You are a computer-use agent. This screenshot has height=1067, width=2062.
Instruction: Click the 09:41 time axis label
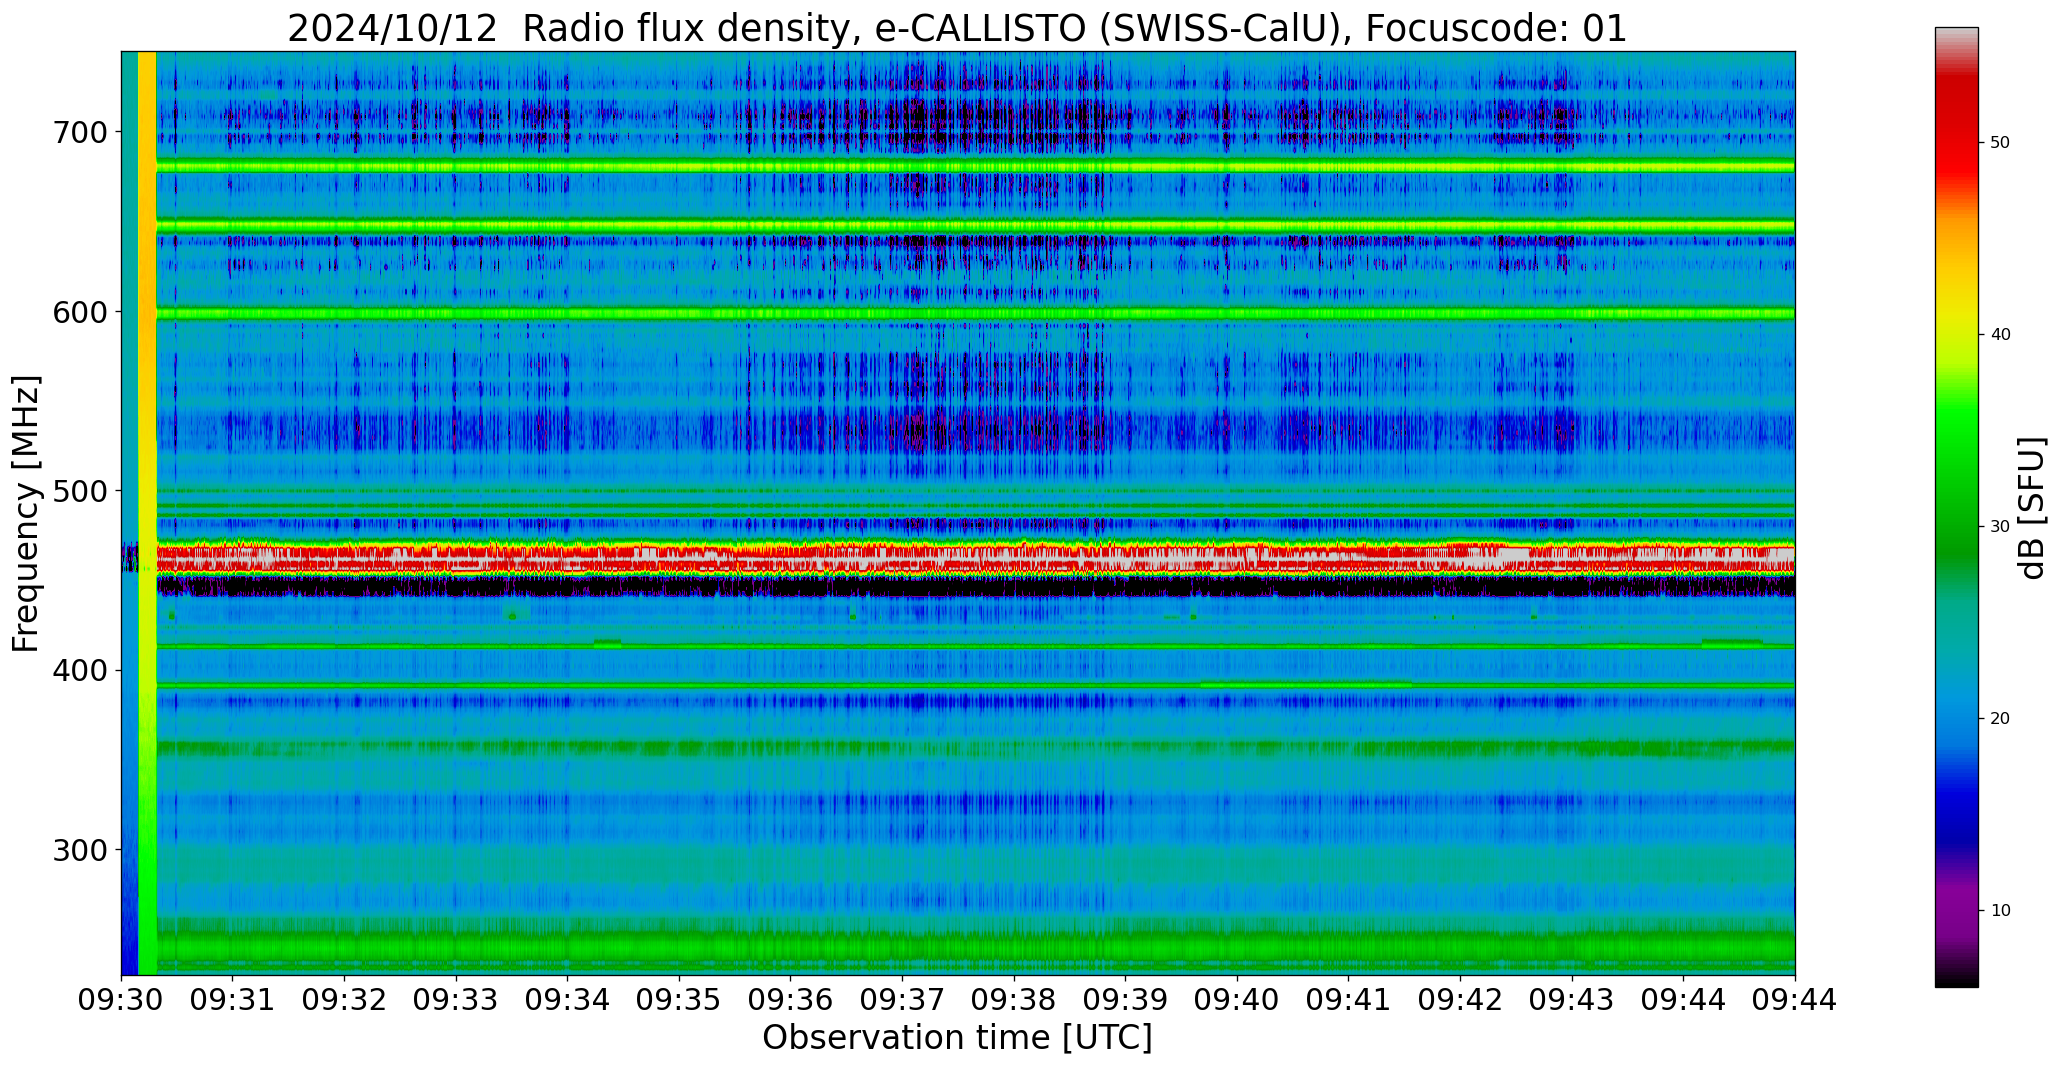(1349, 1000)
